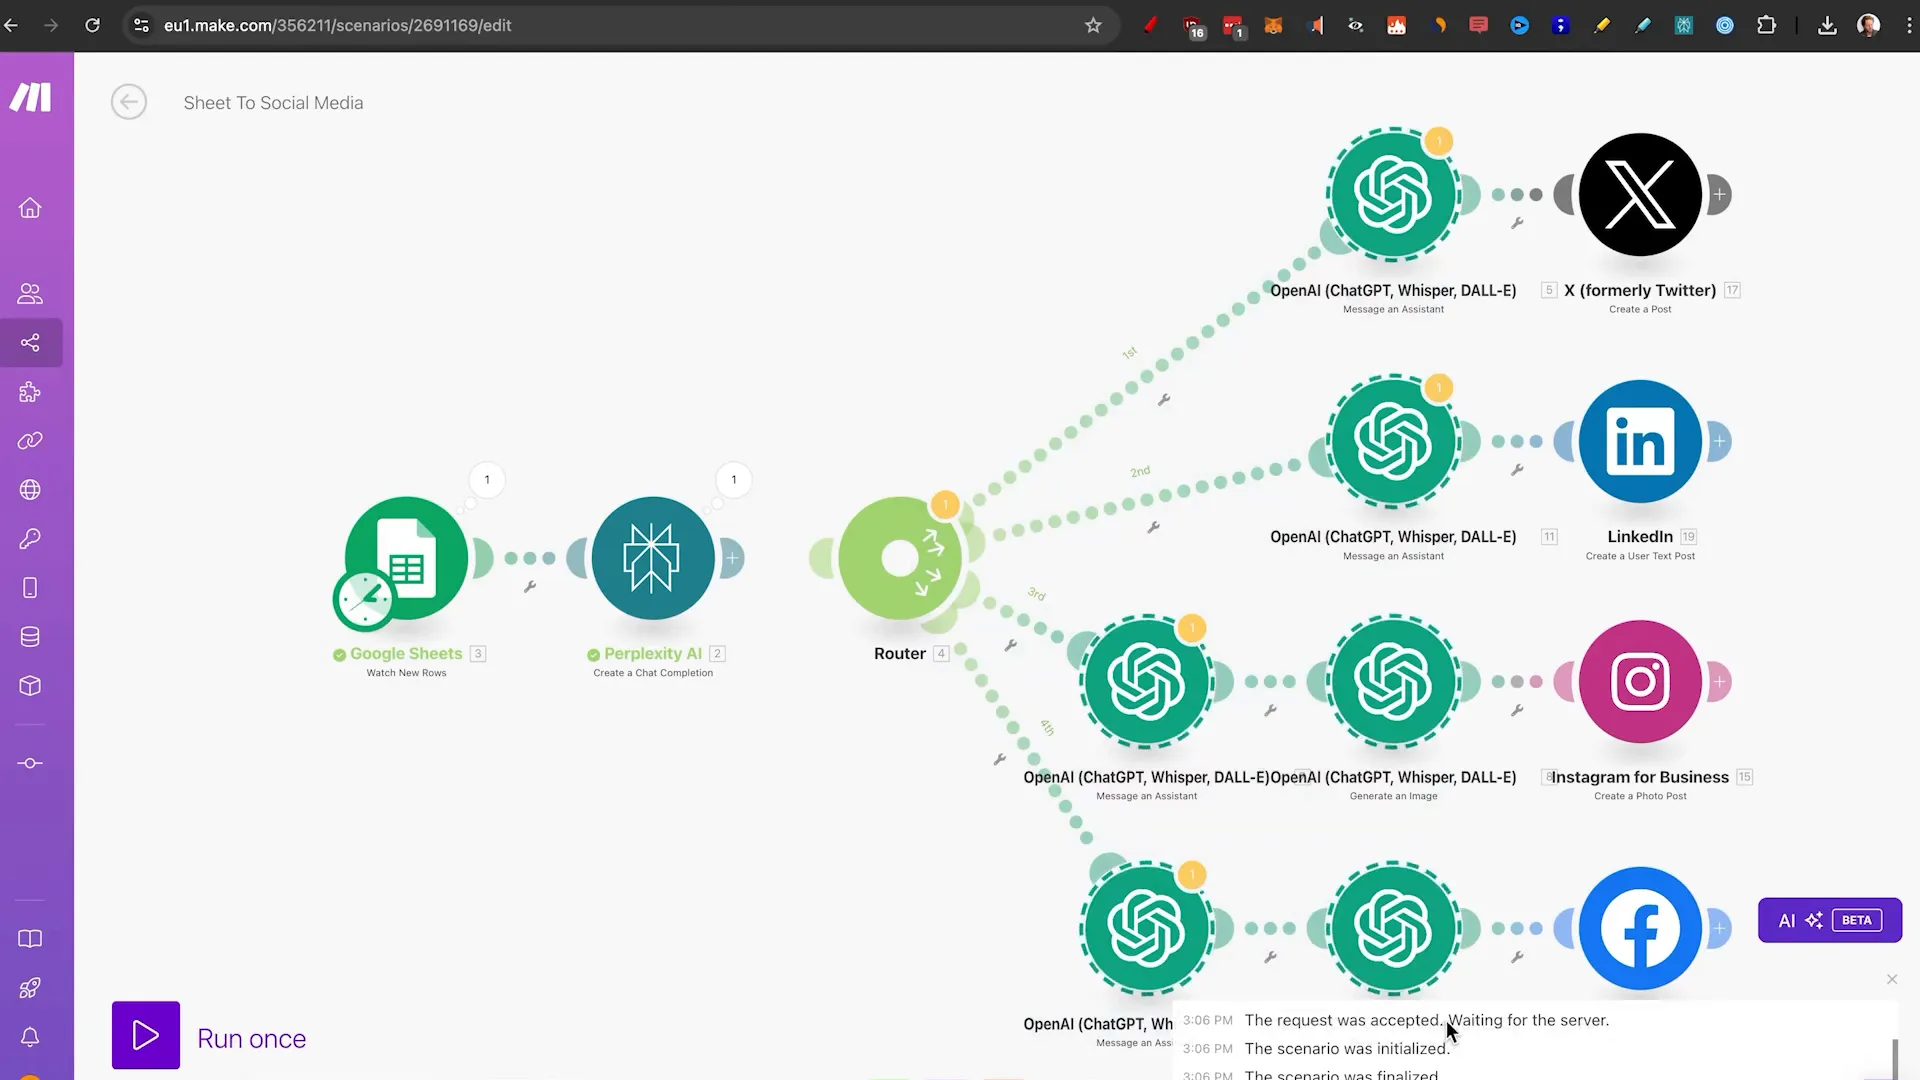Viewport: 1920px width, 1080px height.
Task: Open Keys icon in sidebar
Action: click(30, 539)
